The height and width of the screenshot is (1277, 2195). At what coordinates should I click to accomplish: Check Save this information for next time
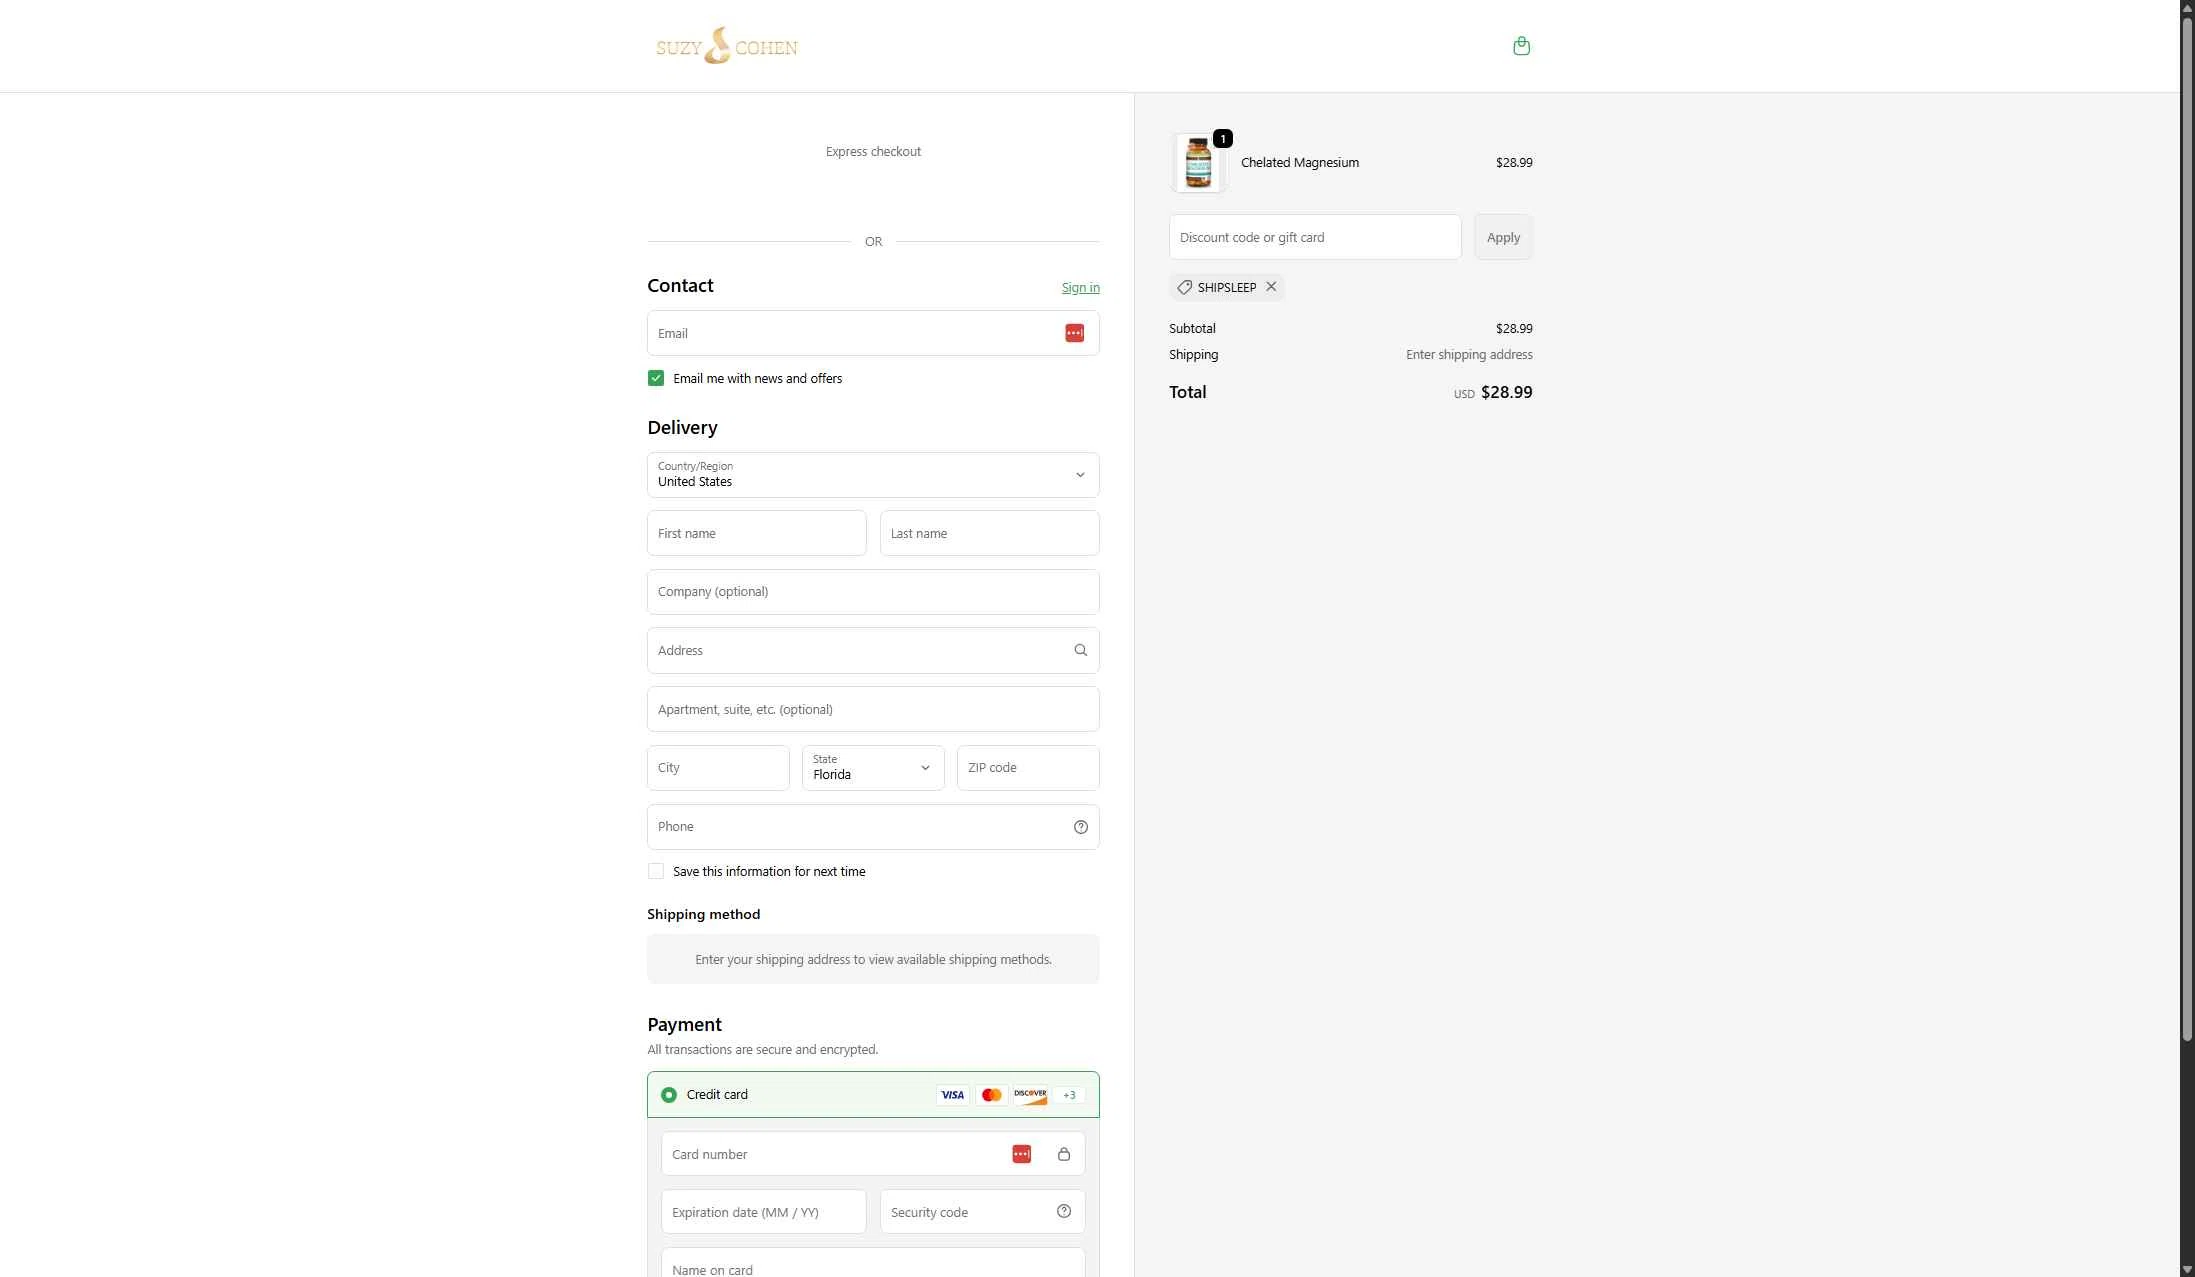coord(655,871)
